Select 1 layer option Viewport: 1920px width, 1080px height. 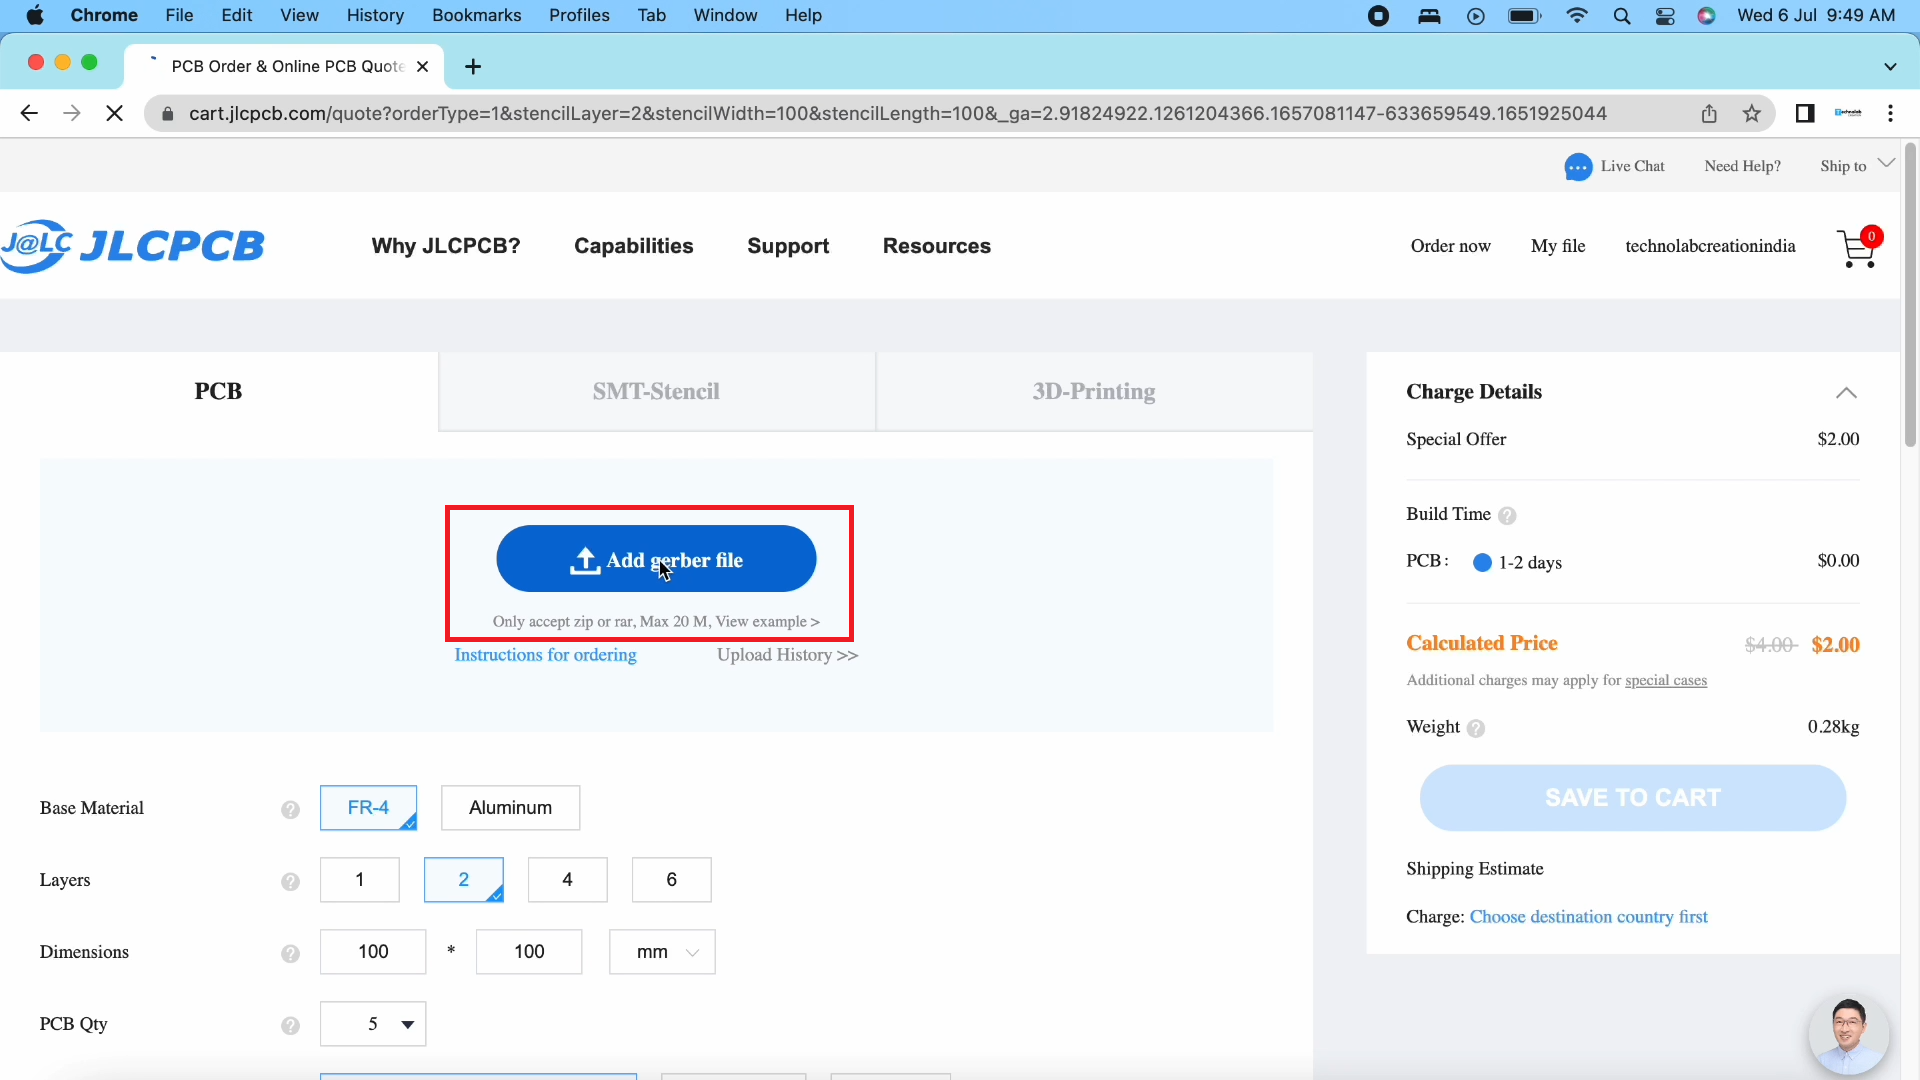(360, 880)
